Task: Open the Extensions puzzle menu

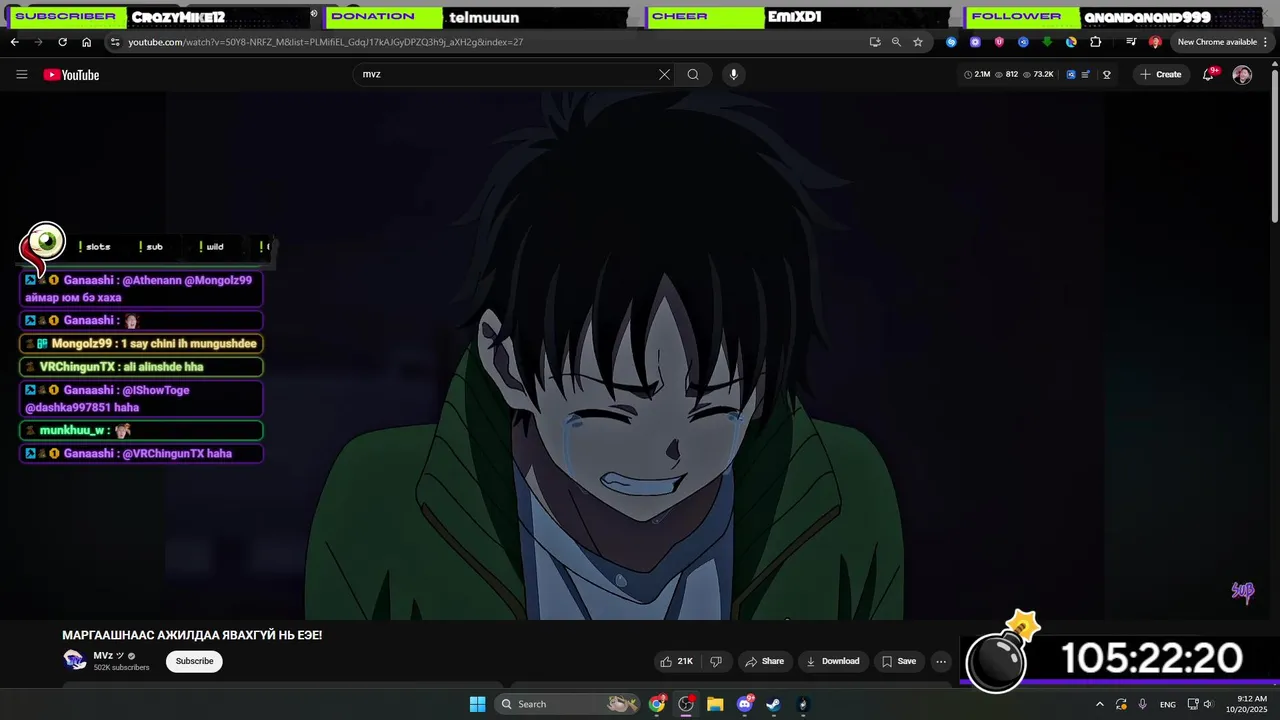Action: pos(1096,42)
